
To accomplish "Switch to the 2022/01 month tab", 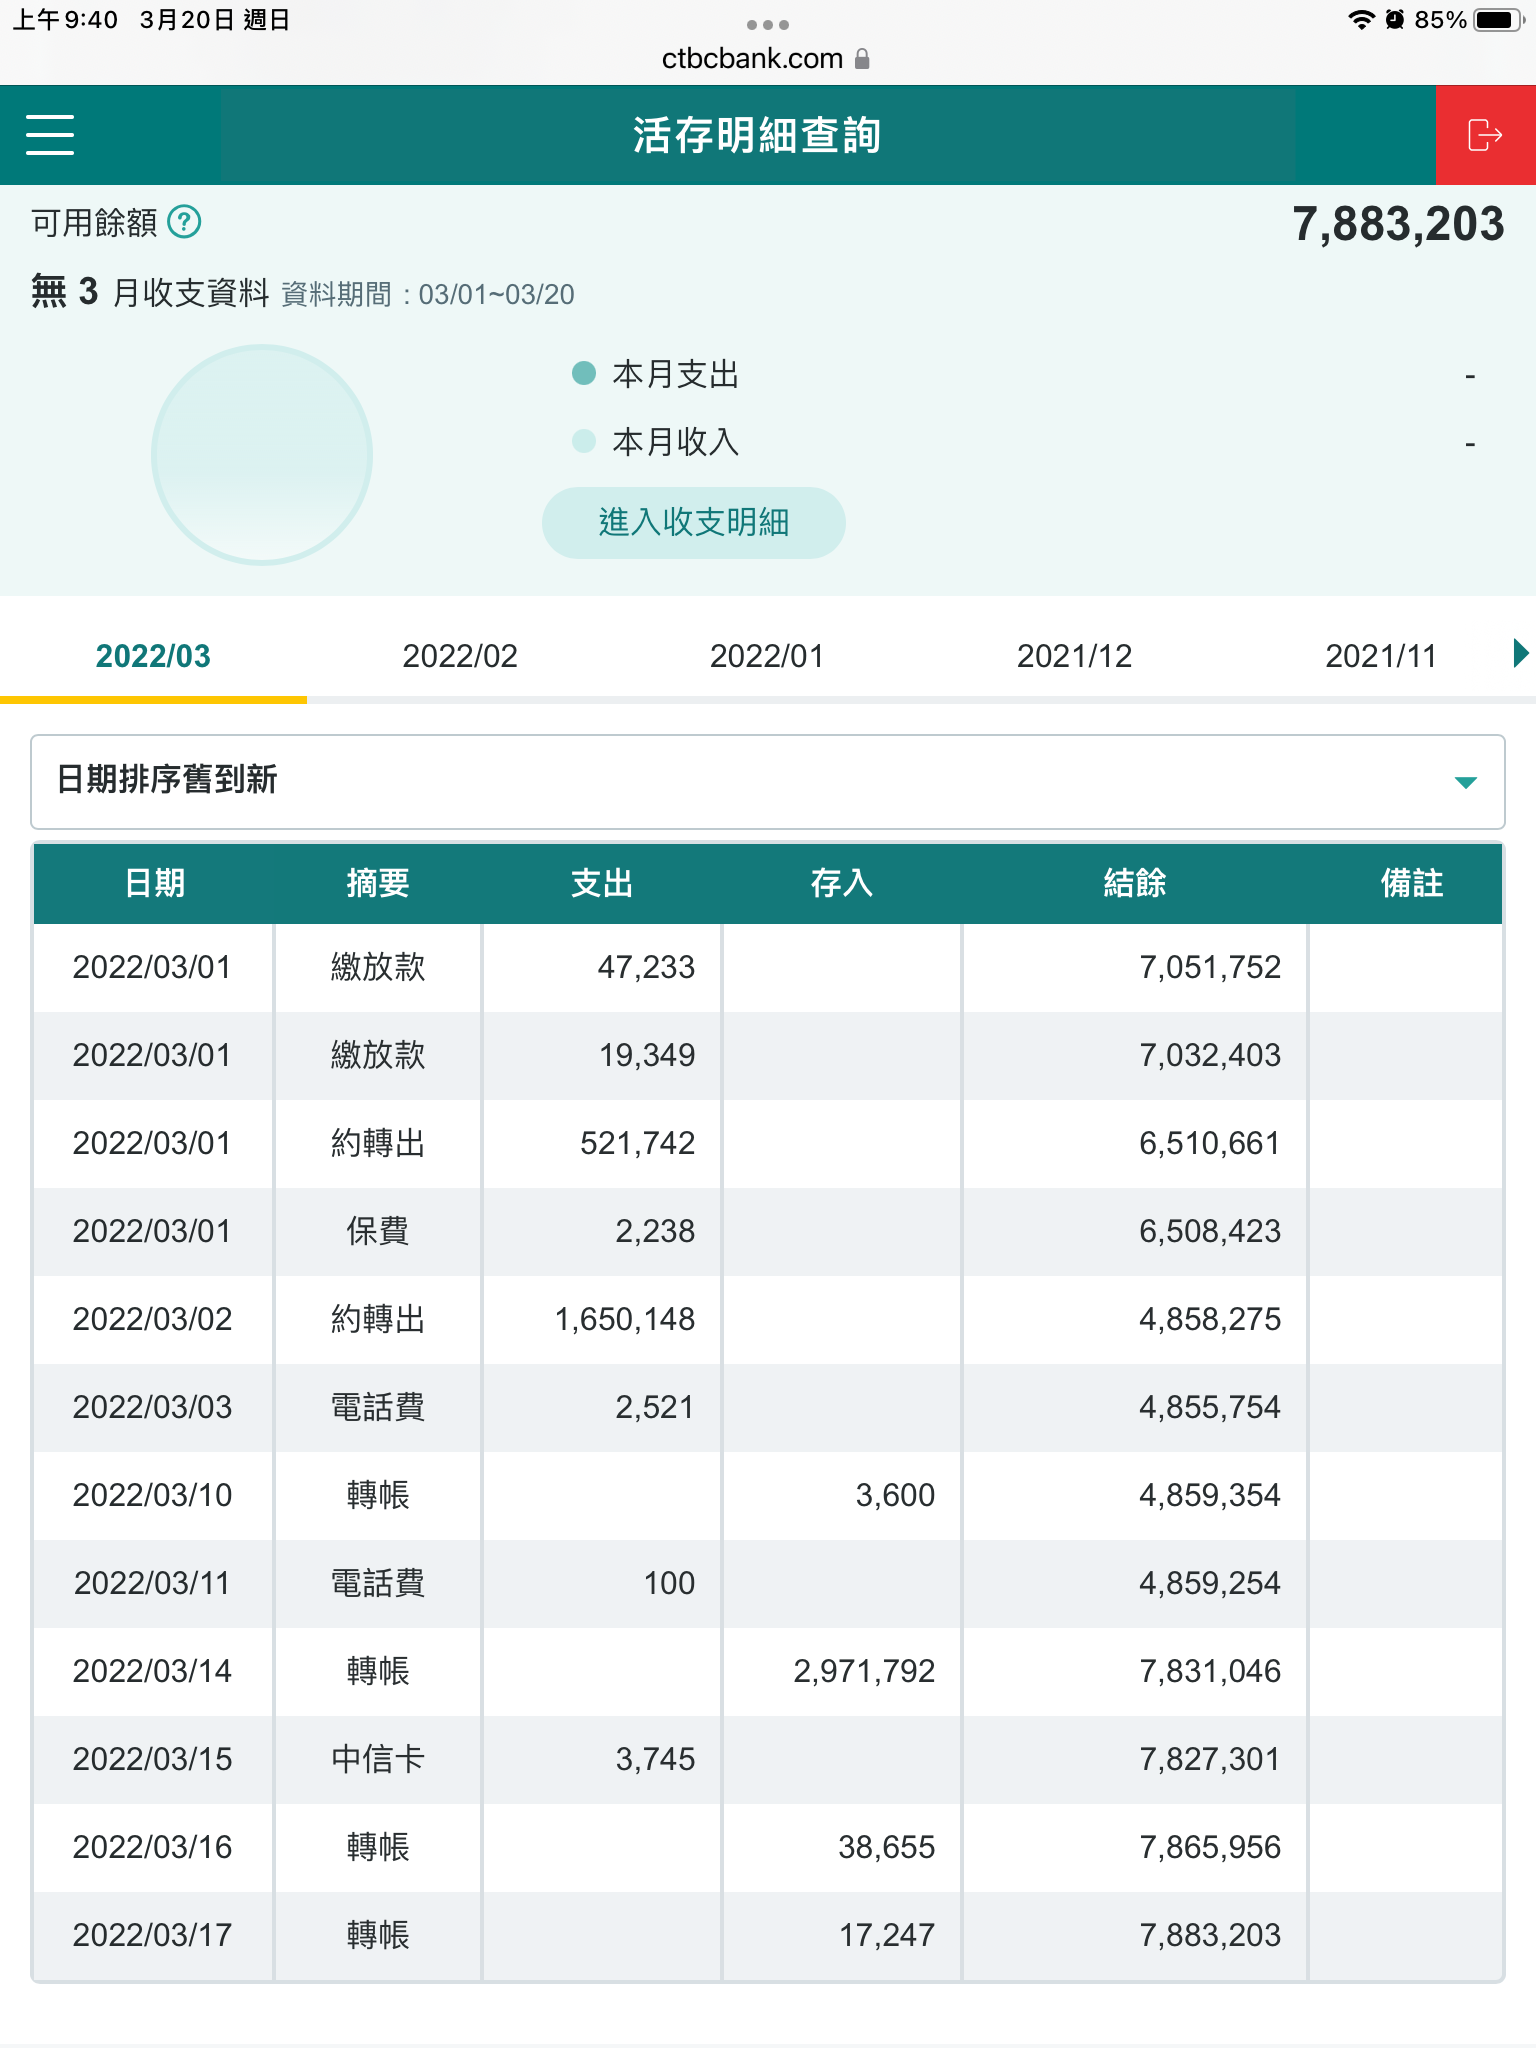I will [767, 656].
